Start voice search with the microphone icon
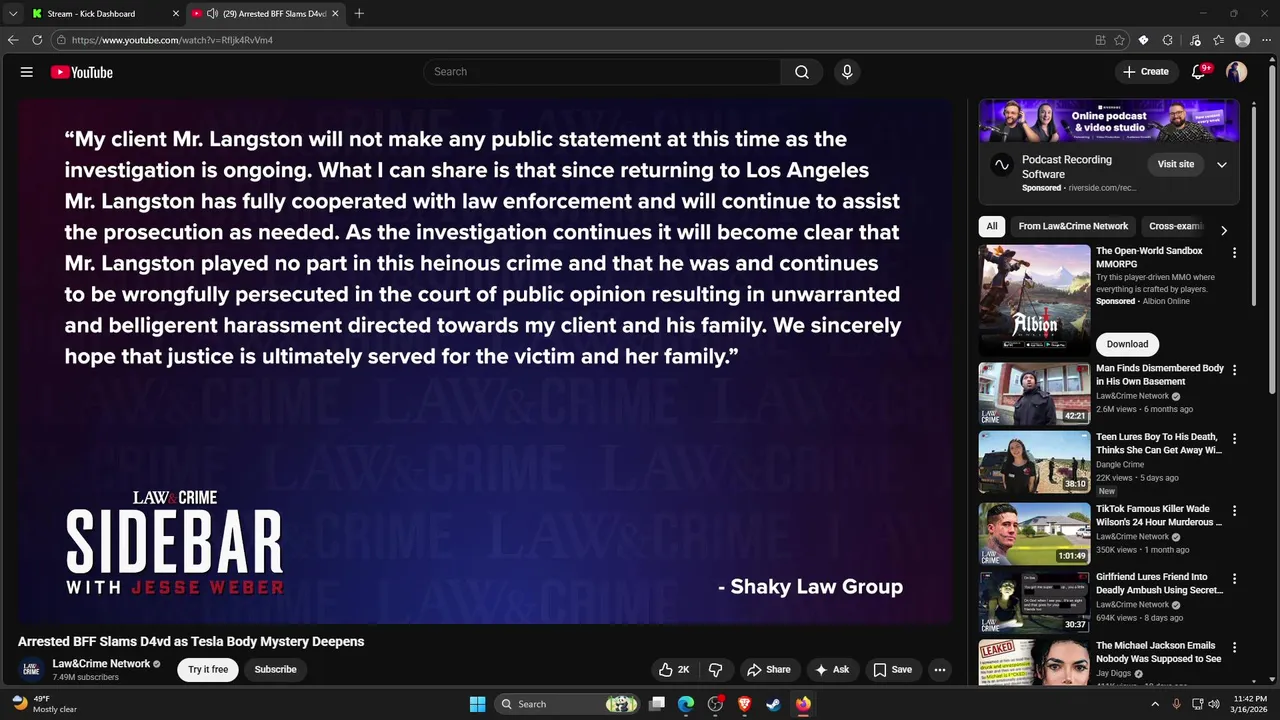Viewport: 1280px width, 720px height. [x=847, y=72]
